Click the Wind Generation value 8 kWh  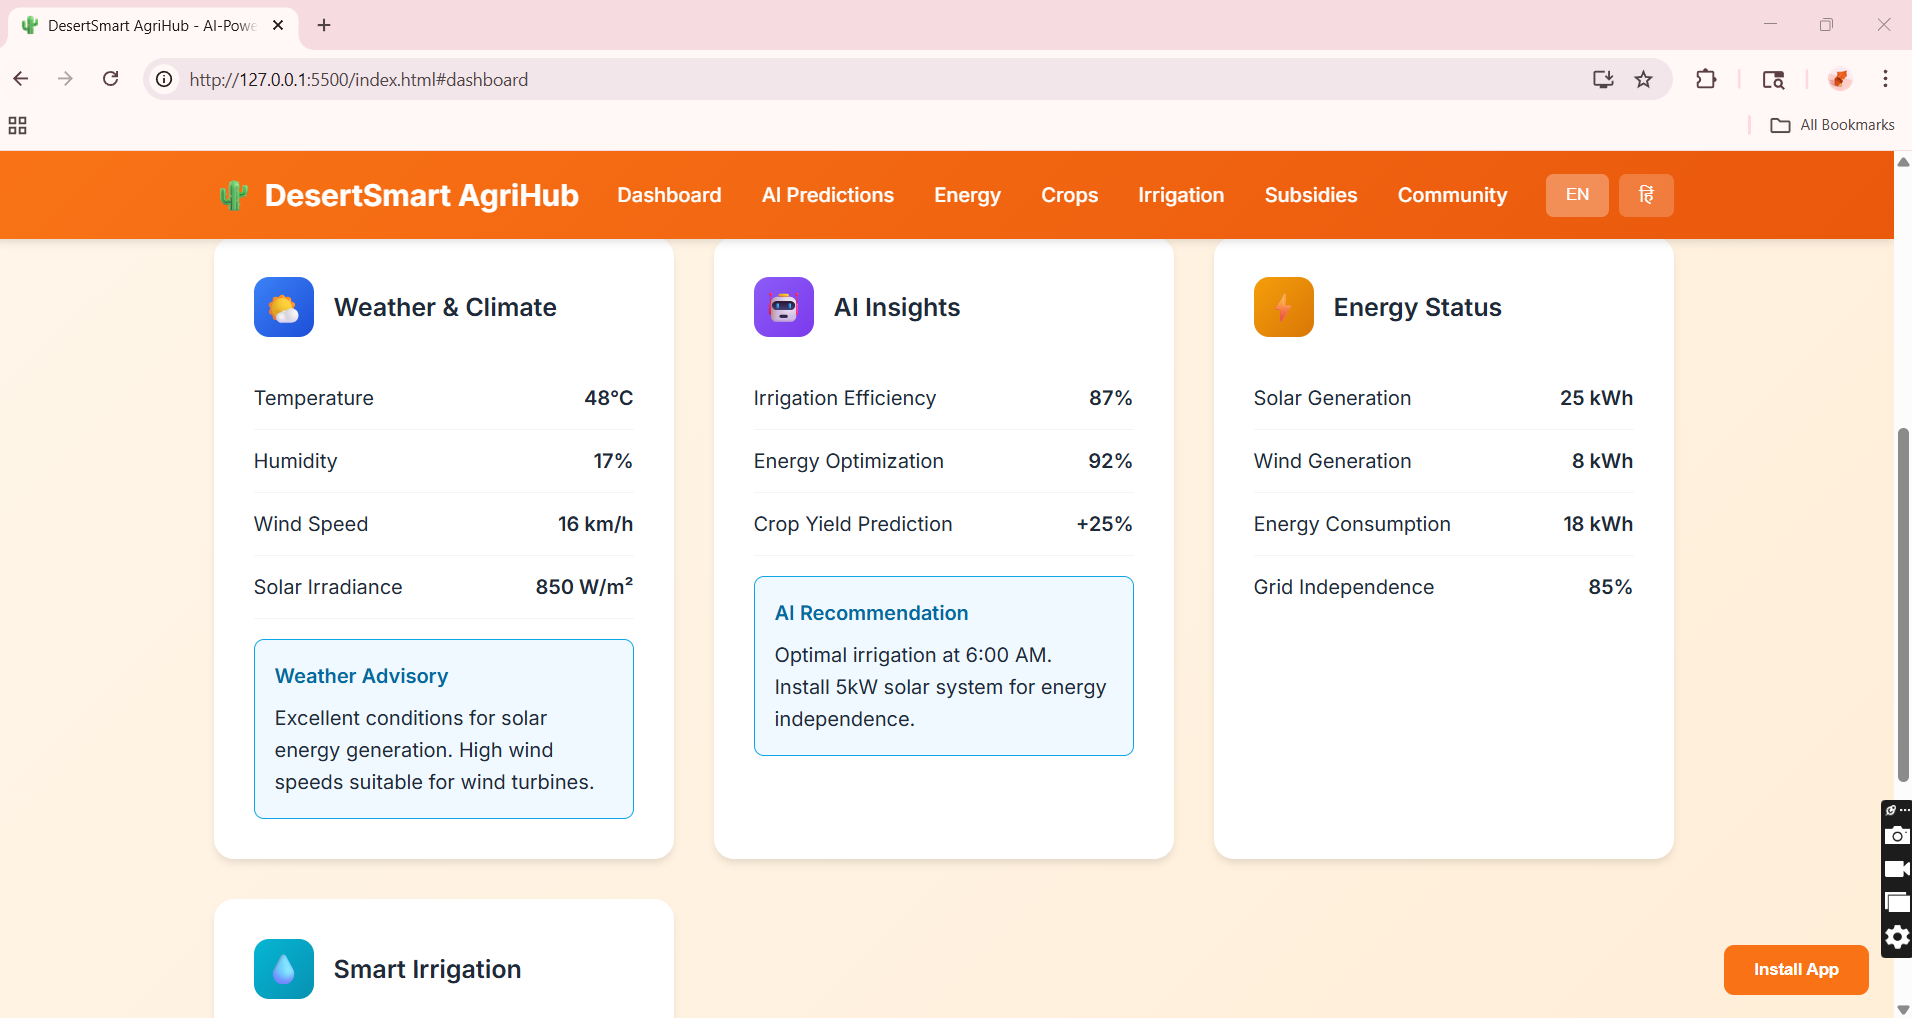coord(1602,461)
